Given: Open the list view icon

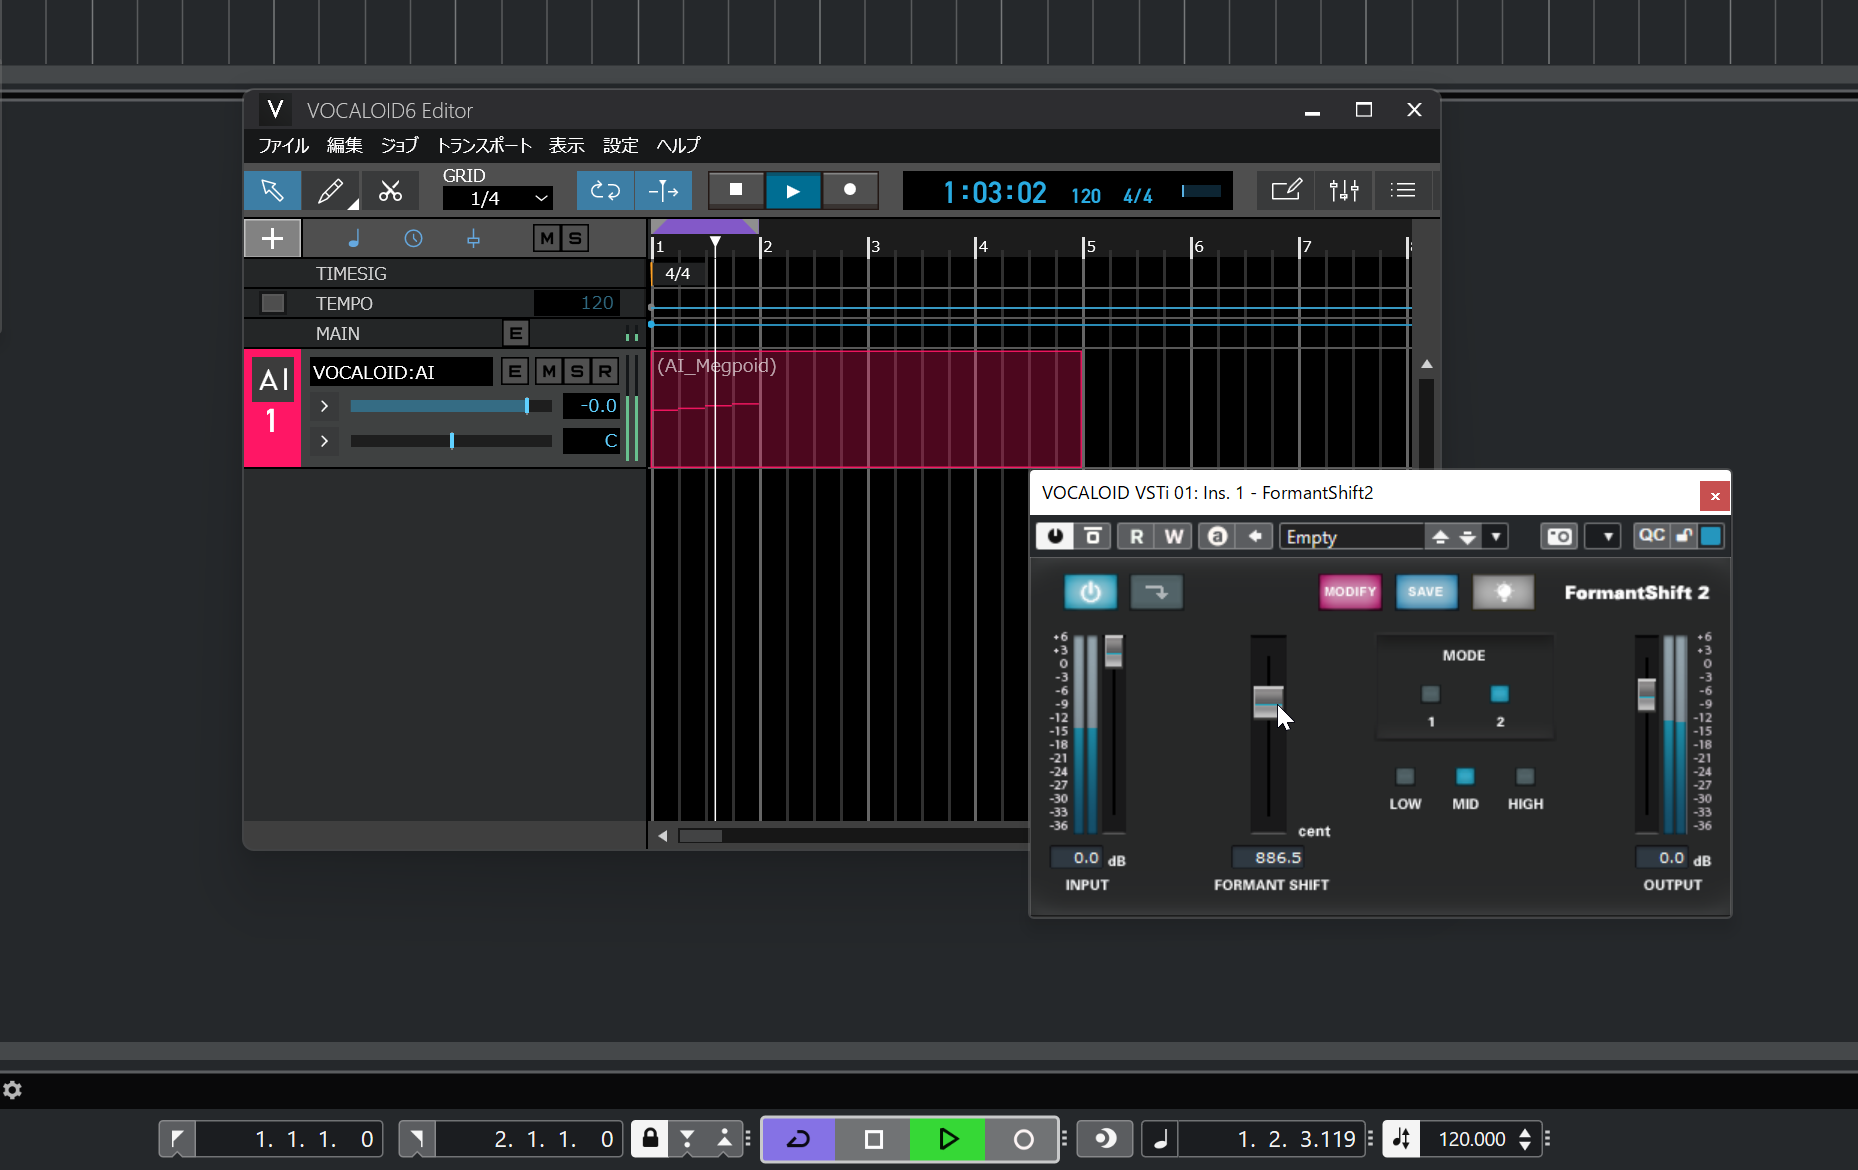Looking at the screenshot, I should pyautogui.click(x=1403, y=190).
